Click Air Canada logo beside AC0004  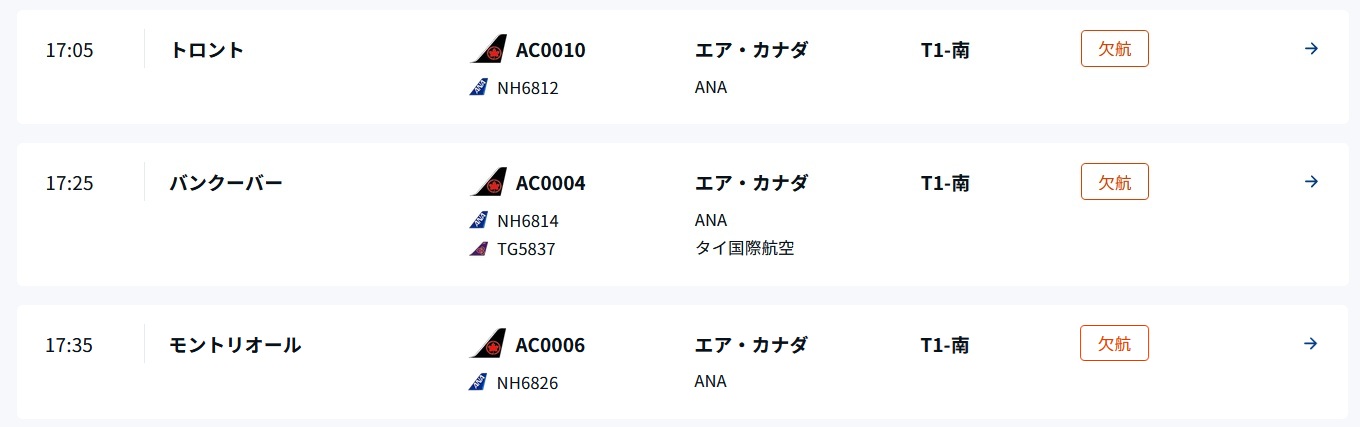point(488,182)
